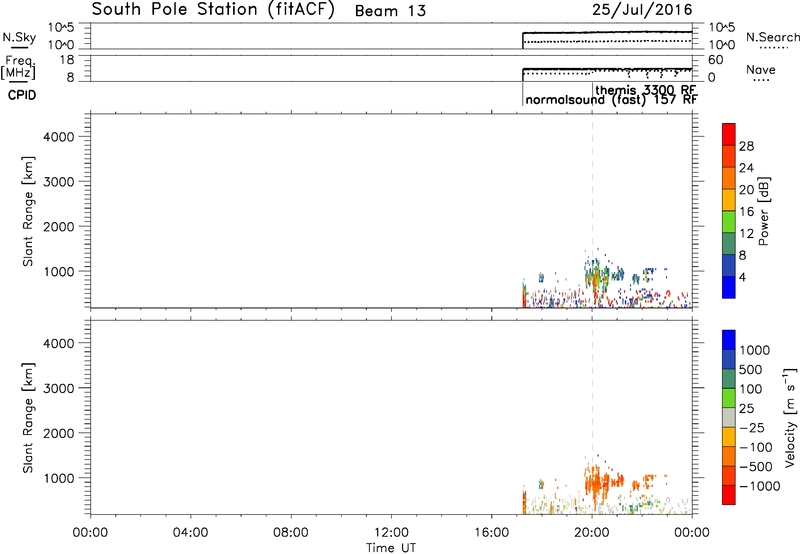800x554 pixels.
Task: Click the '28' label on Power colorbar
Action: (x=746, y=146)
